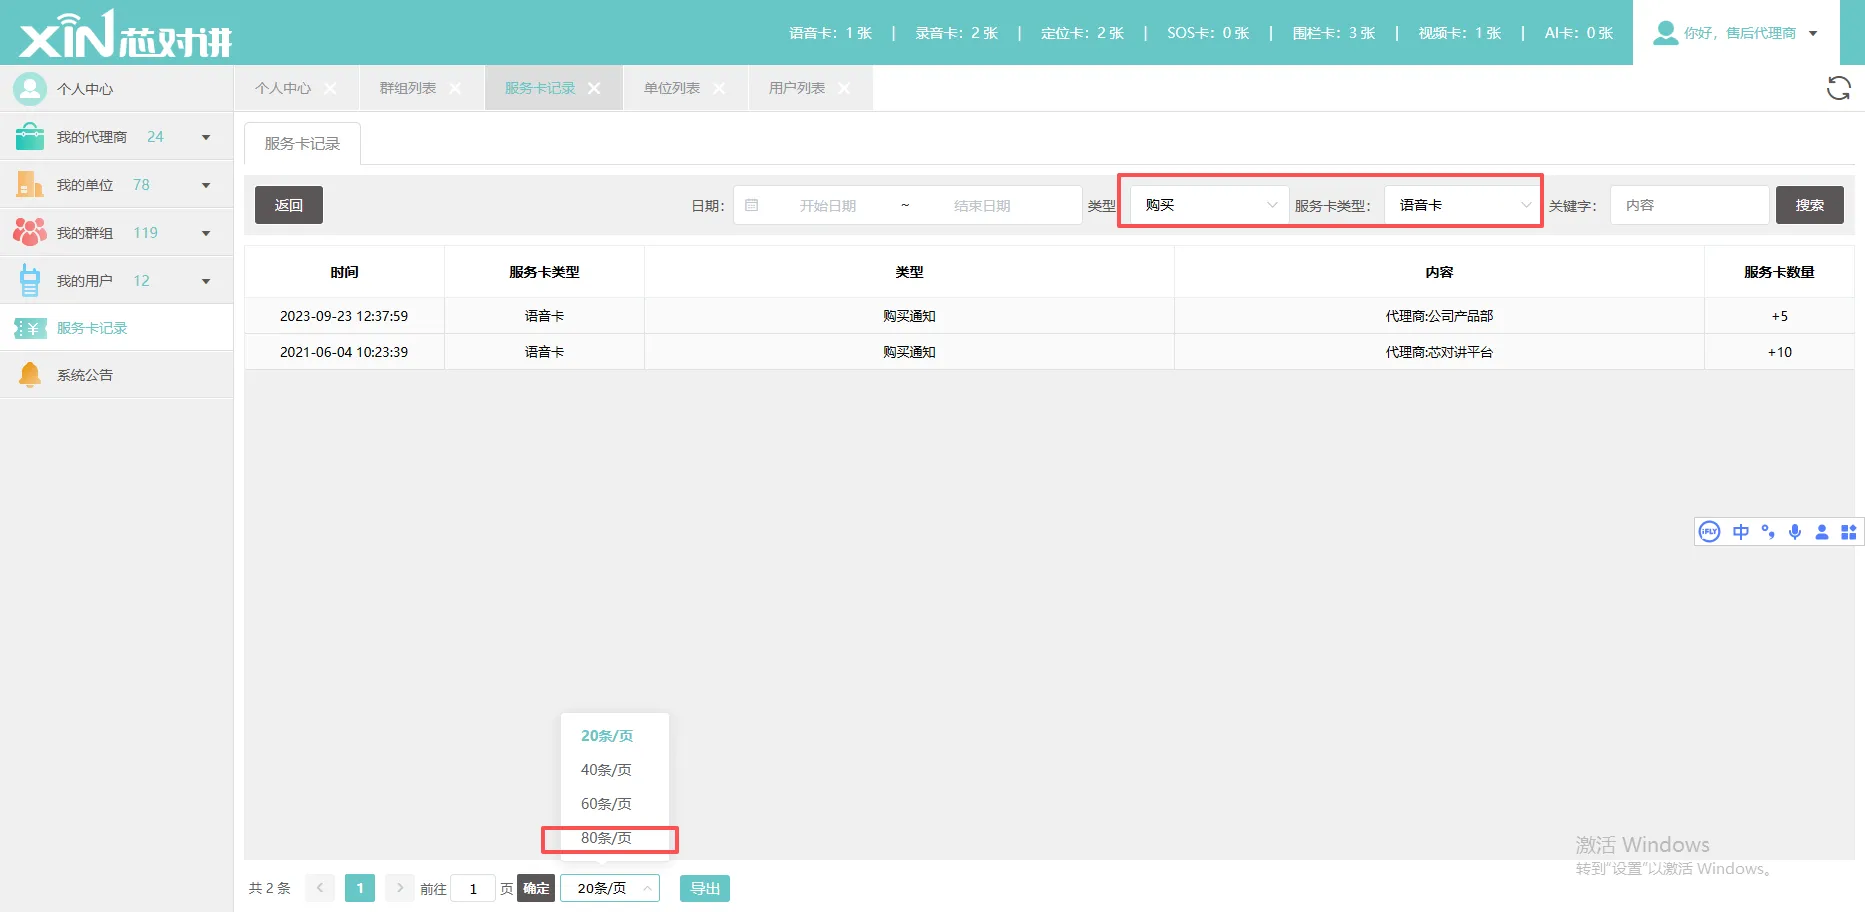The width and height of the screenshot is (1865, 912).
Task: Close the 个人中心 tab
Action: tap(330, 88)
